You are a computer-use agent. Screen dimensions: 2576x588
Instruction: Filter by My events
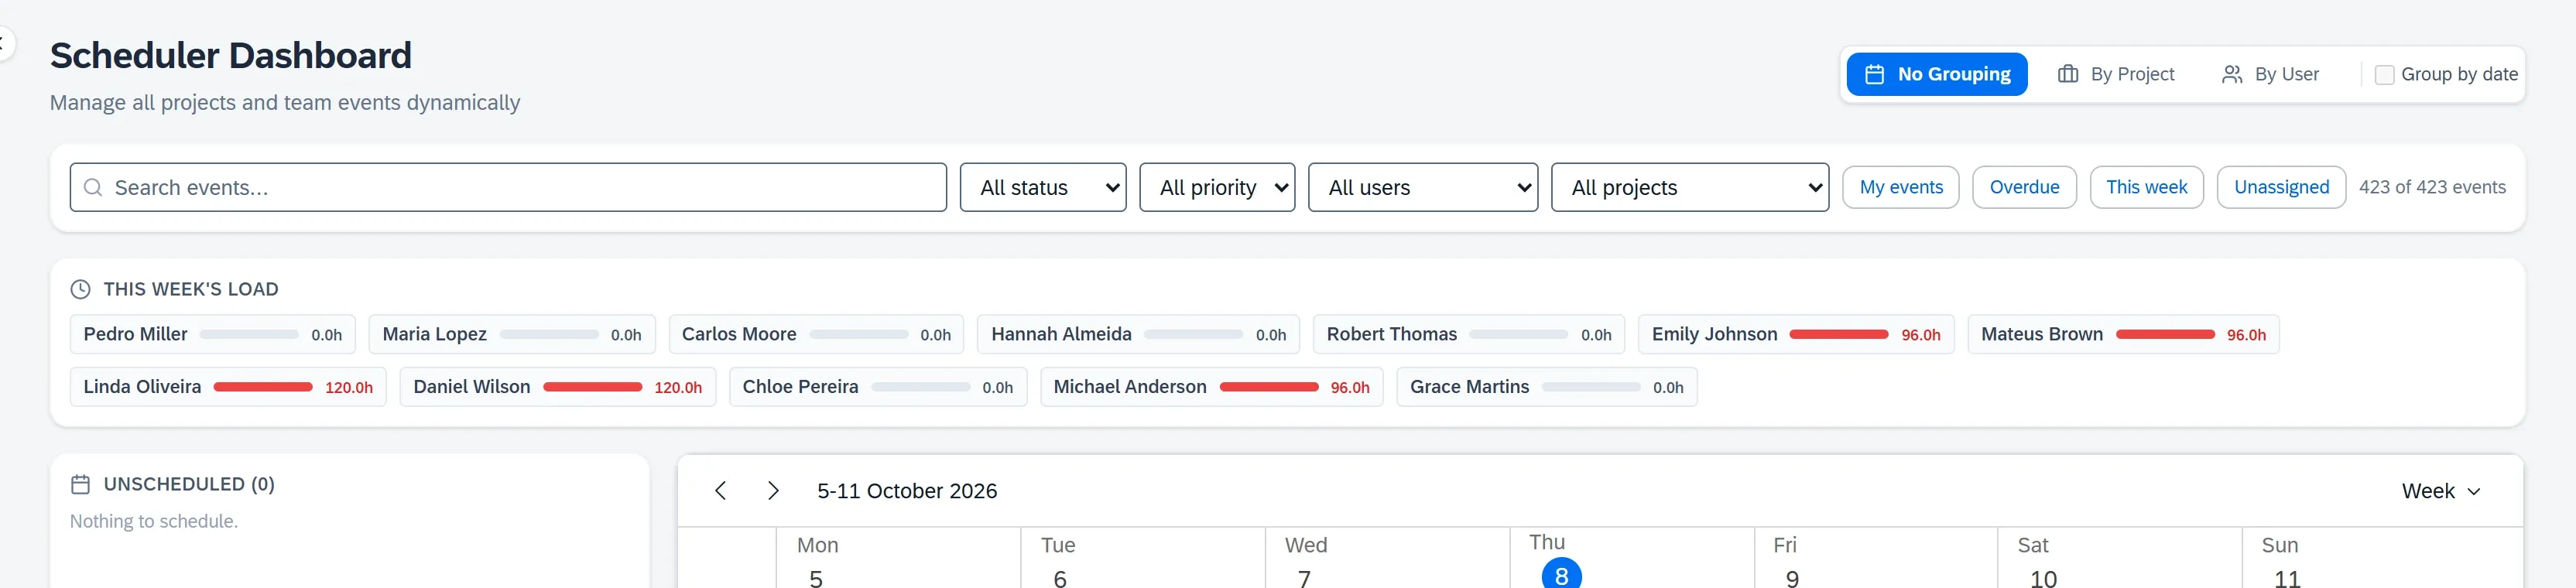pos(1901,188)
